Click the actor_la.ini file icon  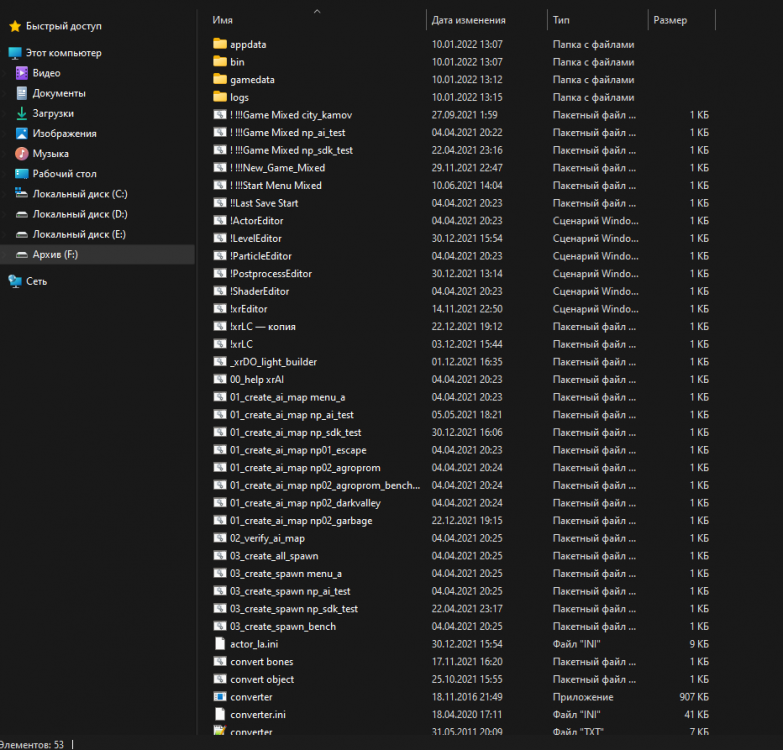pyautogui.click(x=220, y=644)
